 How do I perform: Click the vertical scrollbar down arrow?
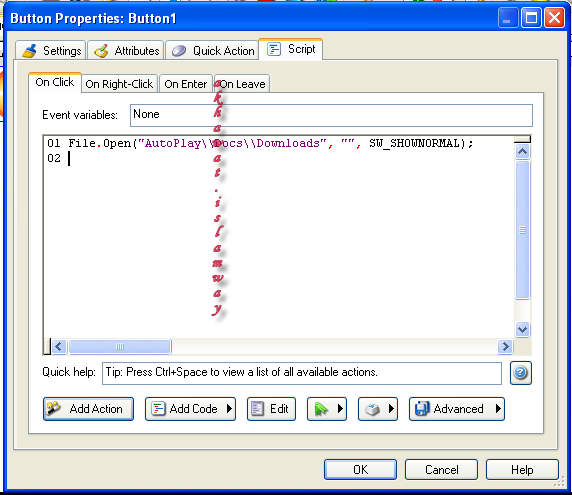coord(522,330)
